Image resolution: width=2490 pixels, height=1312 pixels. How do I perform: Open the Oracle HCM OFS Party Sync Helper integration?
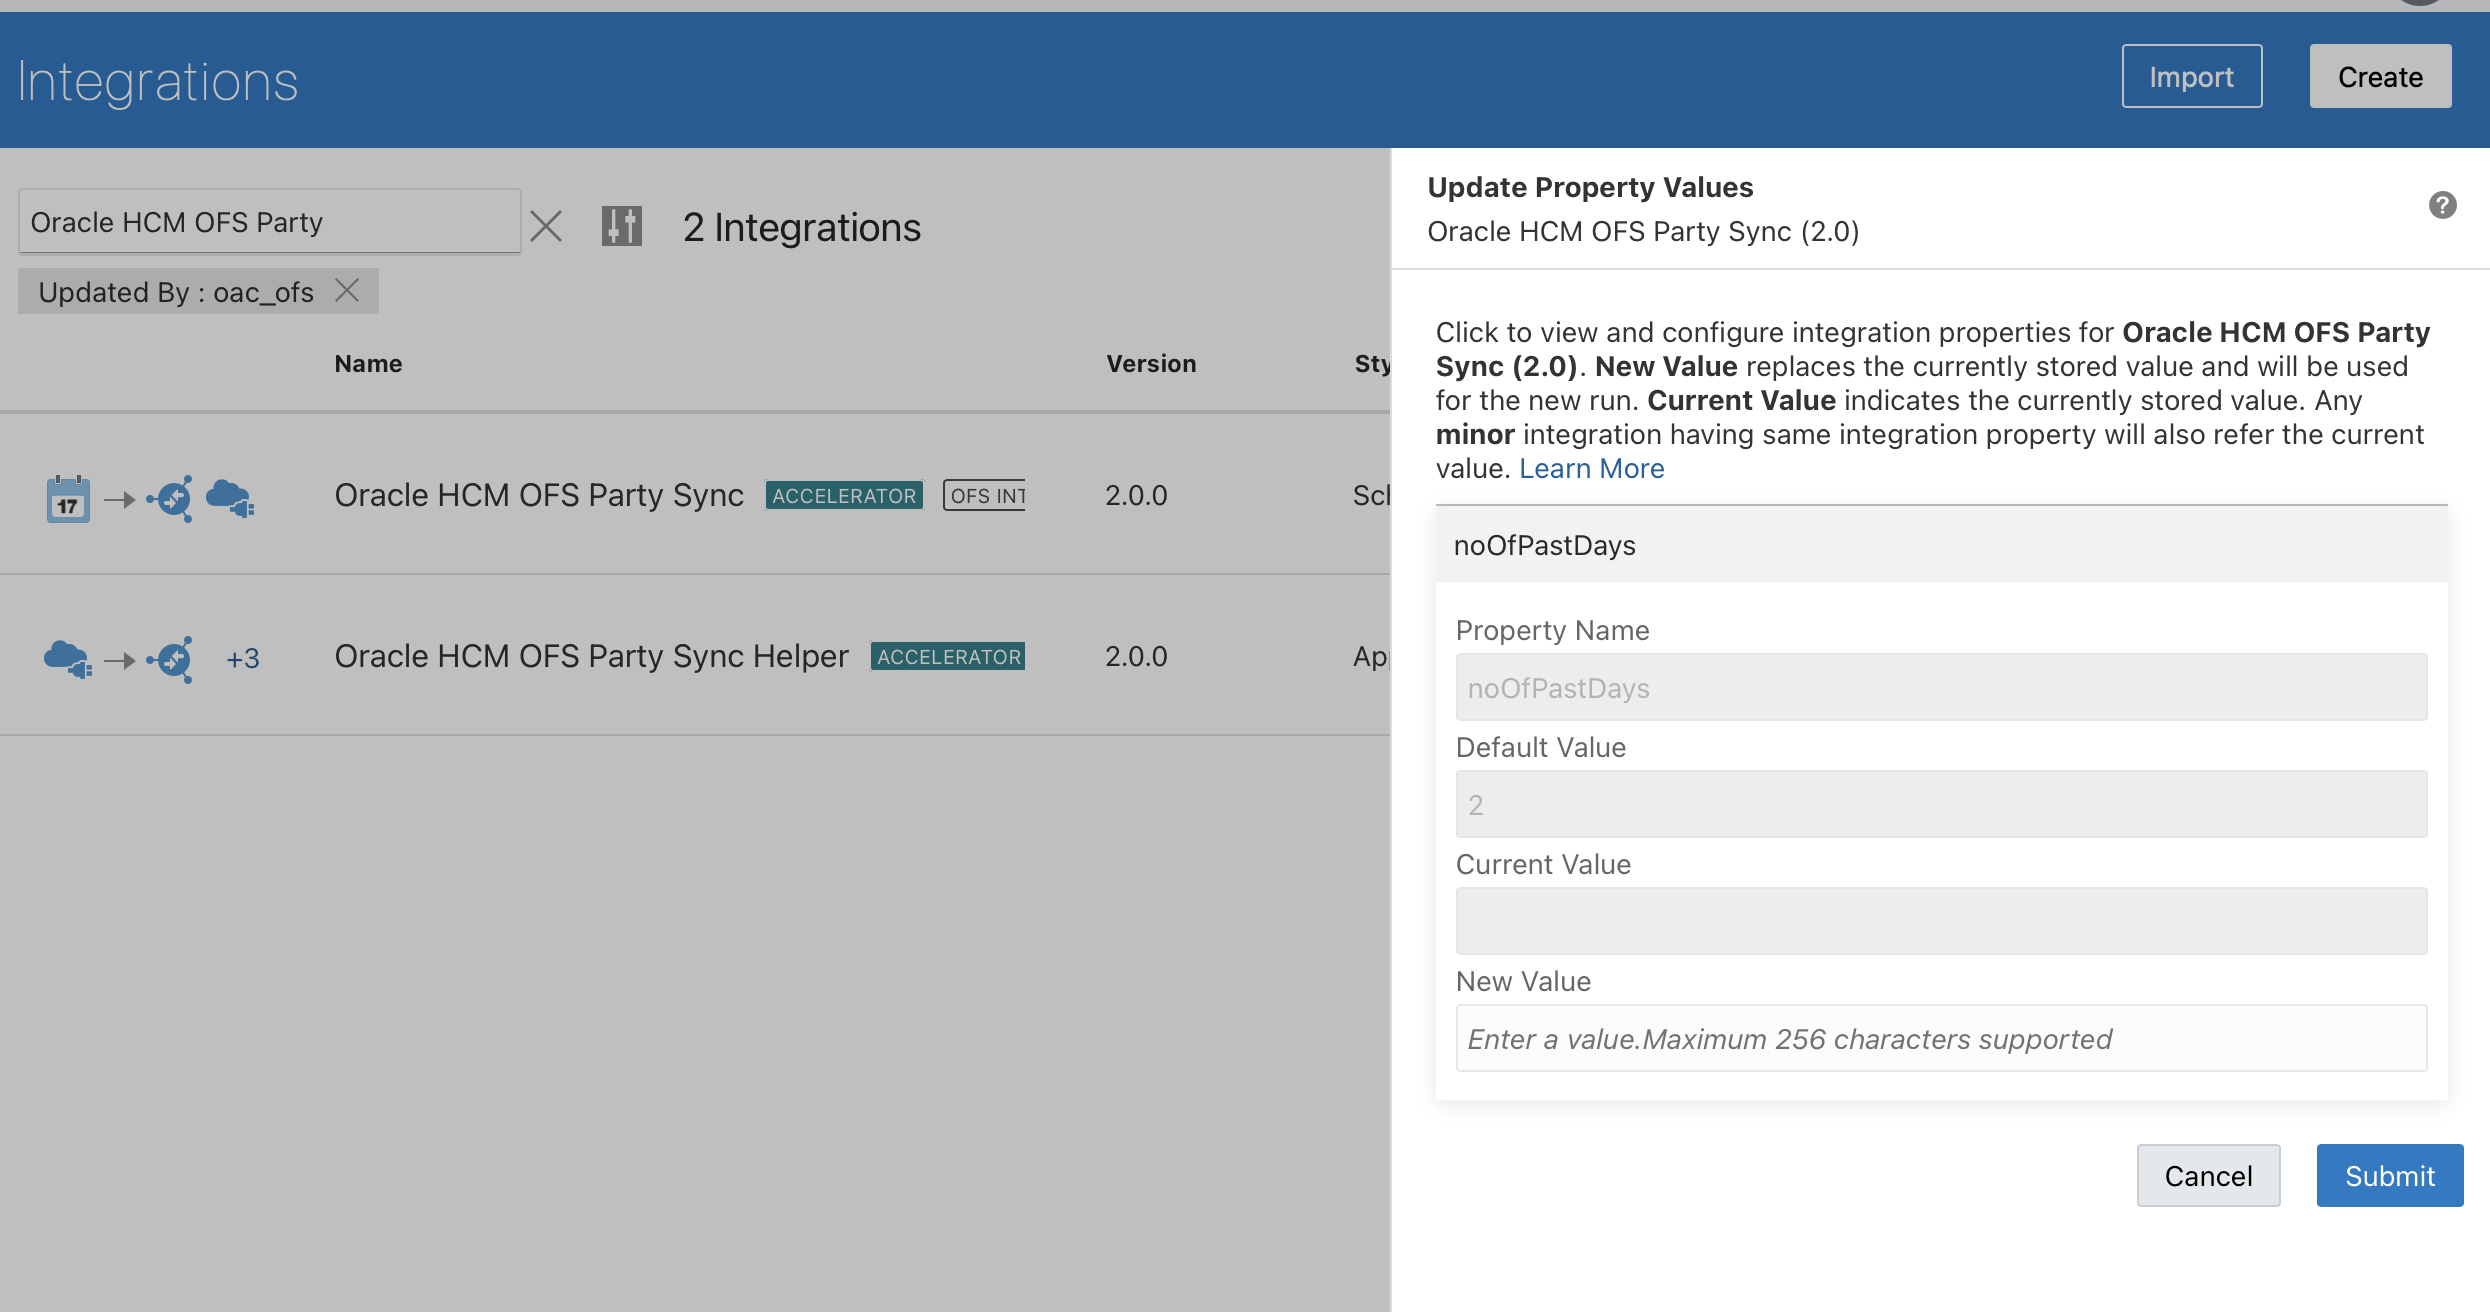point(590,656)
